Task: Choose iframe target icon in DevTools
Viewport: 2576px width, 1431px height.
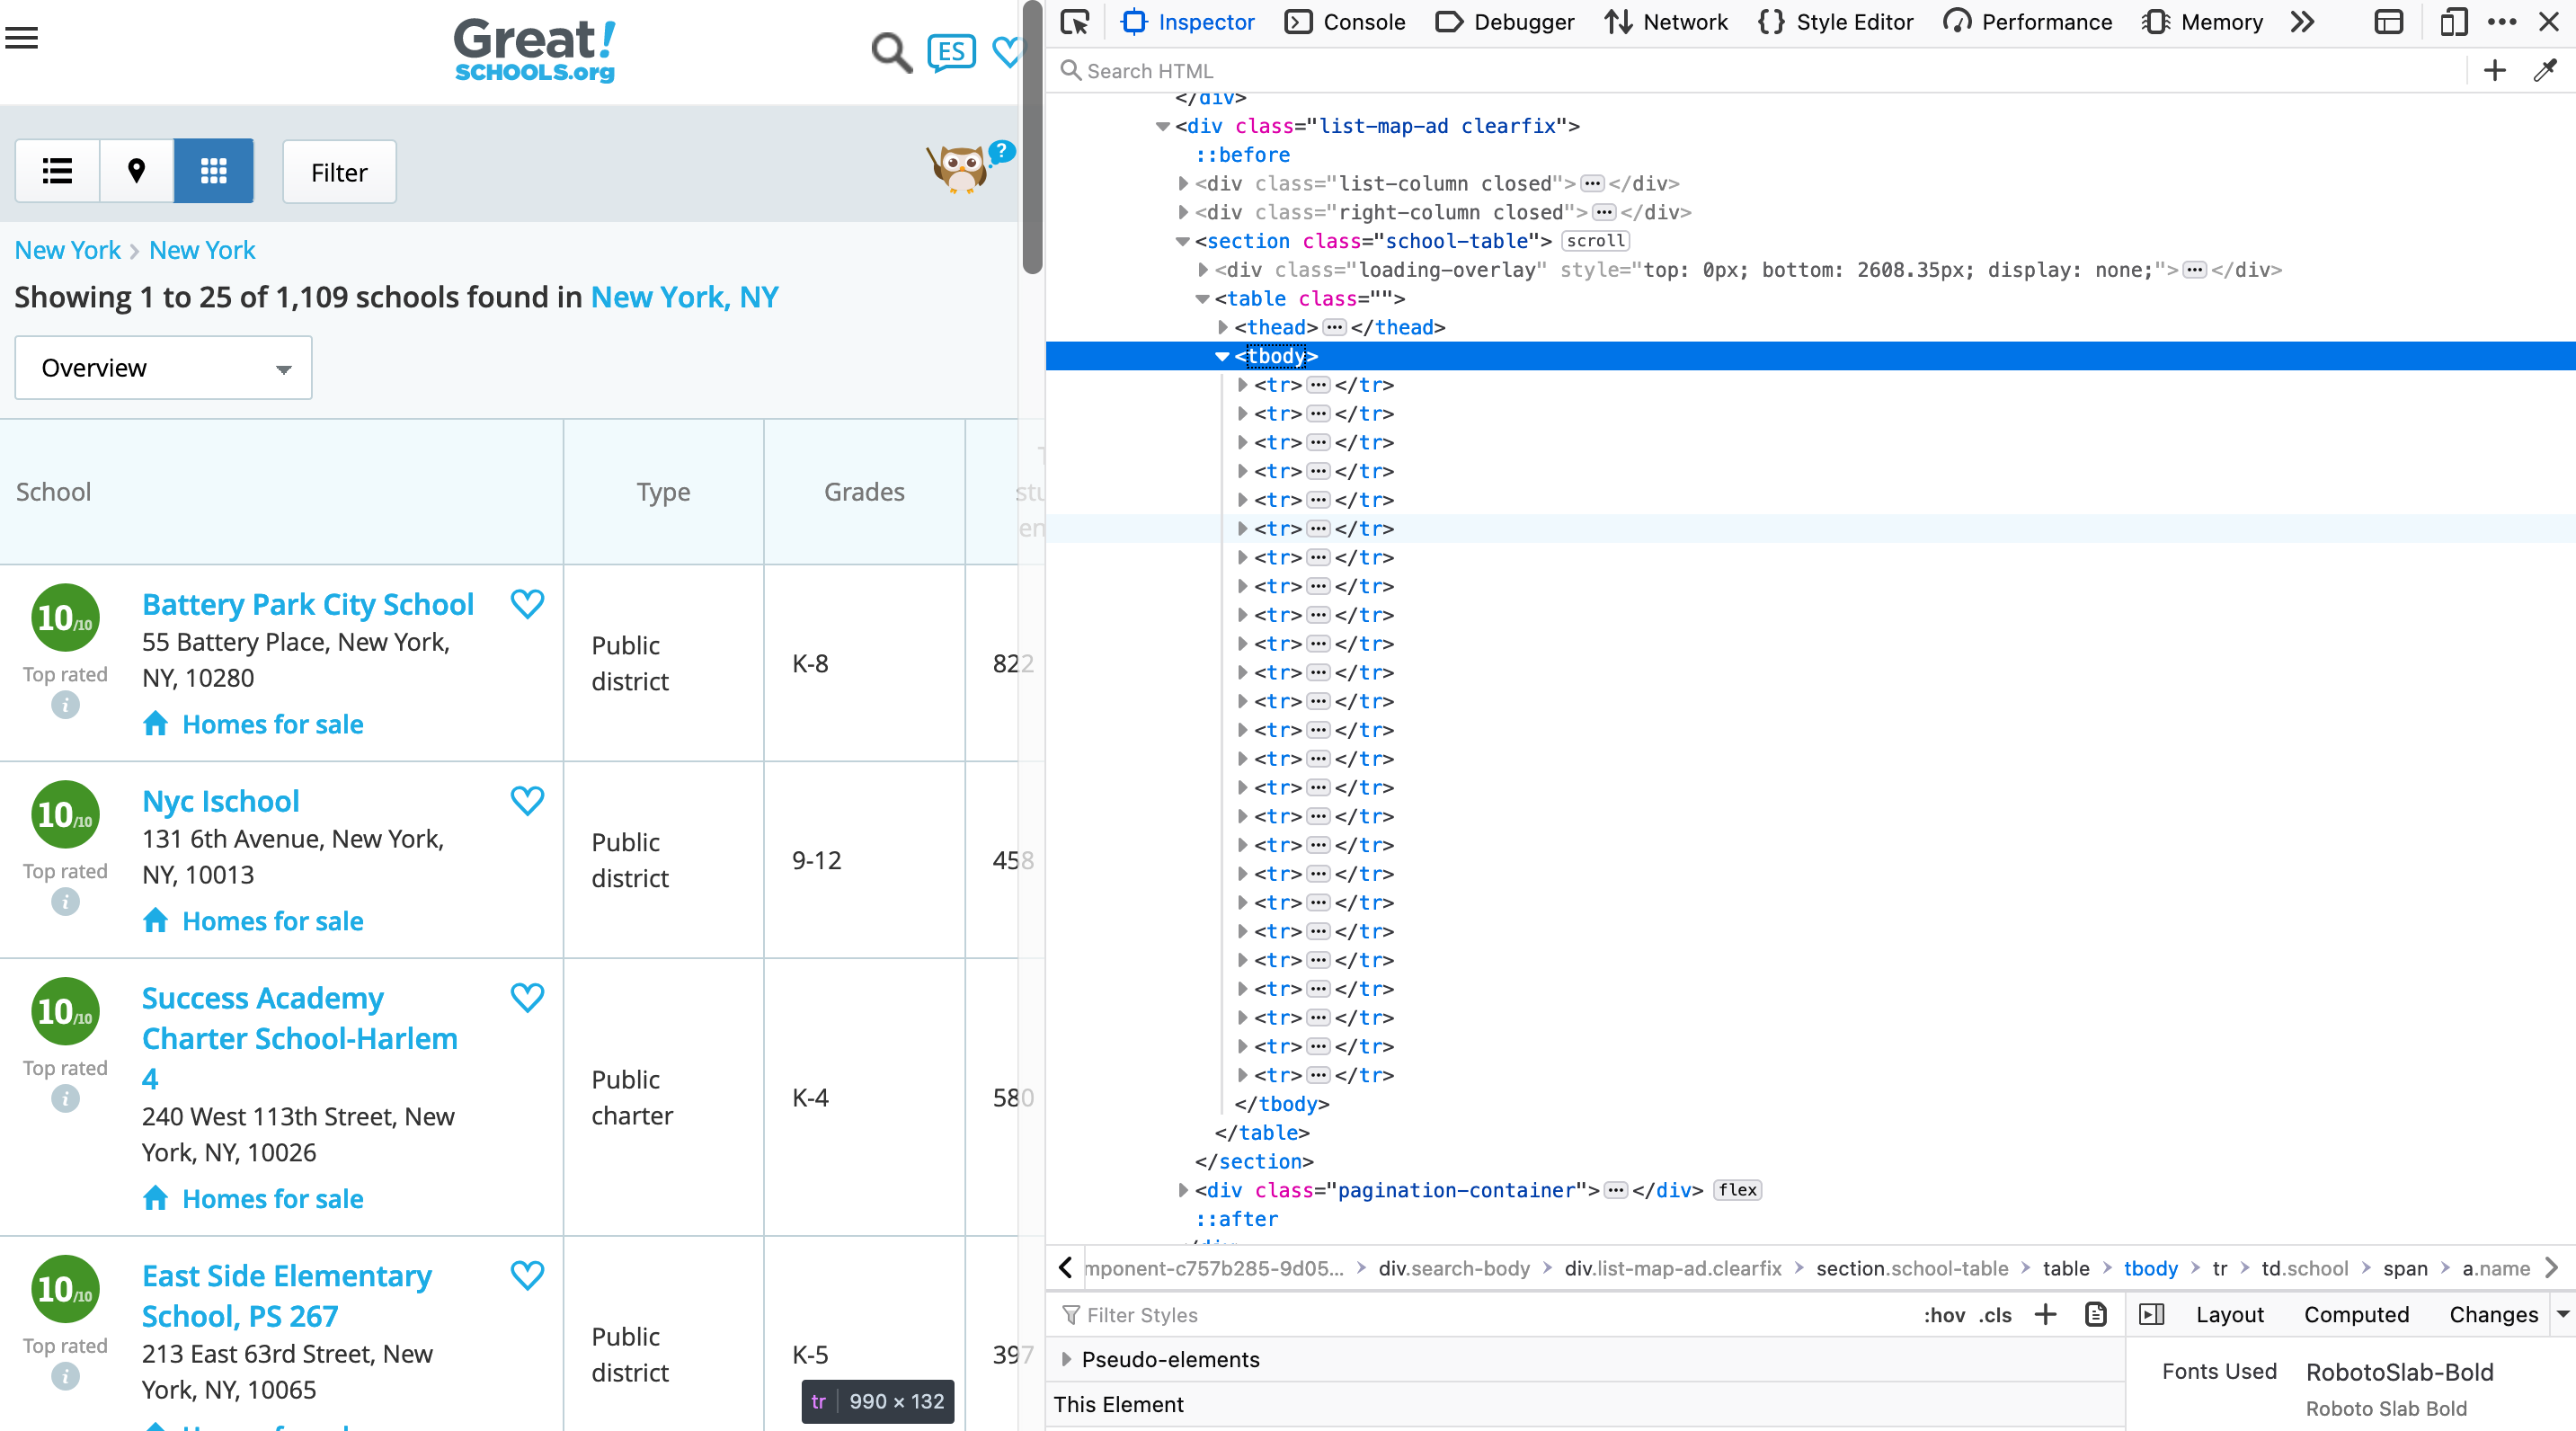Action: click(2389, 22)
